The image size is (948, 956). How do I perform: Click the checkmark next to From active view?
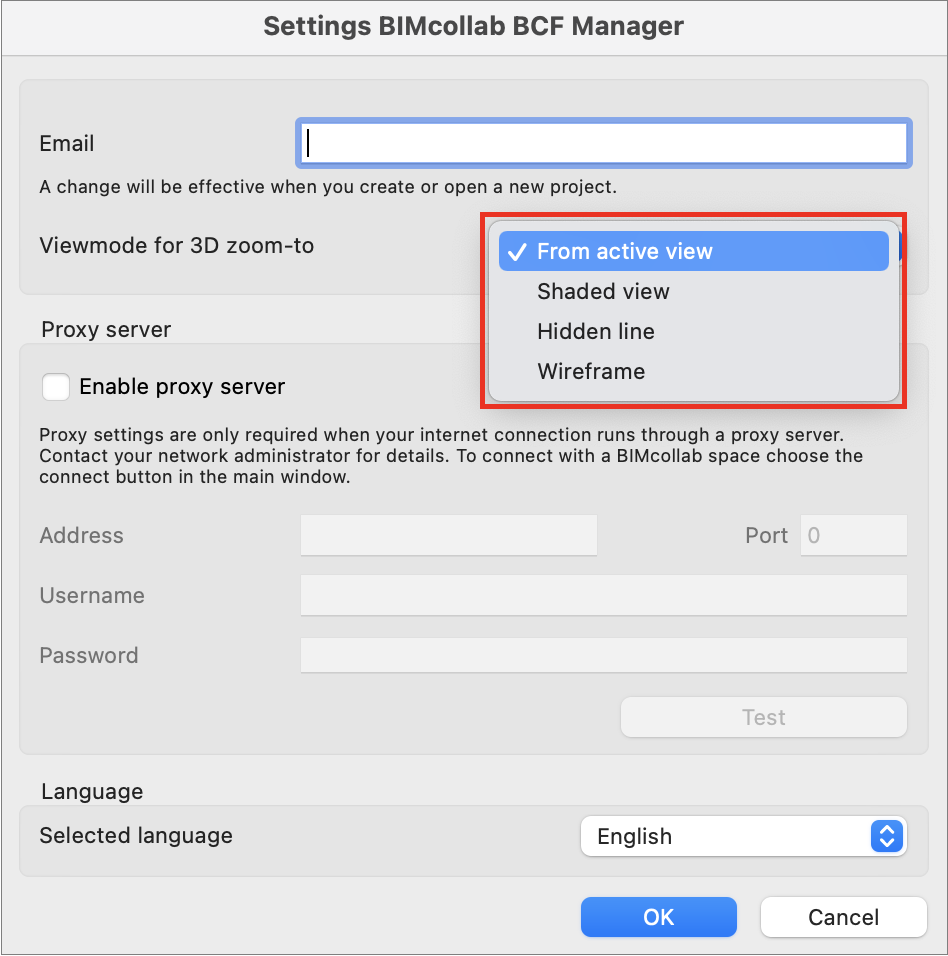517,251
